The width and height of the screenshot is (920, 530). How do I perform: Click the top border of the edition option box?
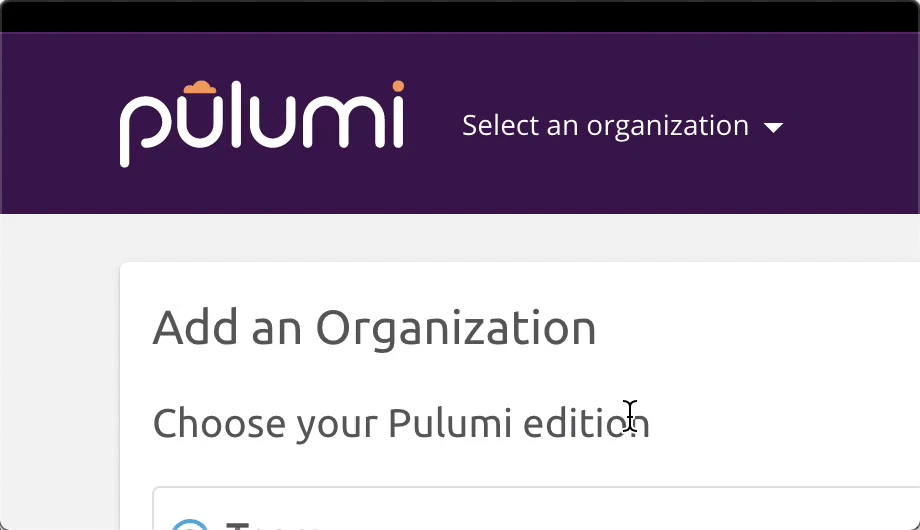pos(536,487)
